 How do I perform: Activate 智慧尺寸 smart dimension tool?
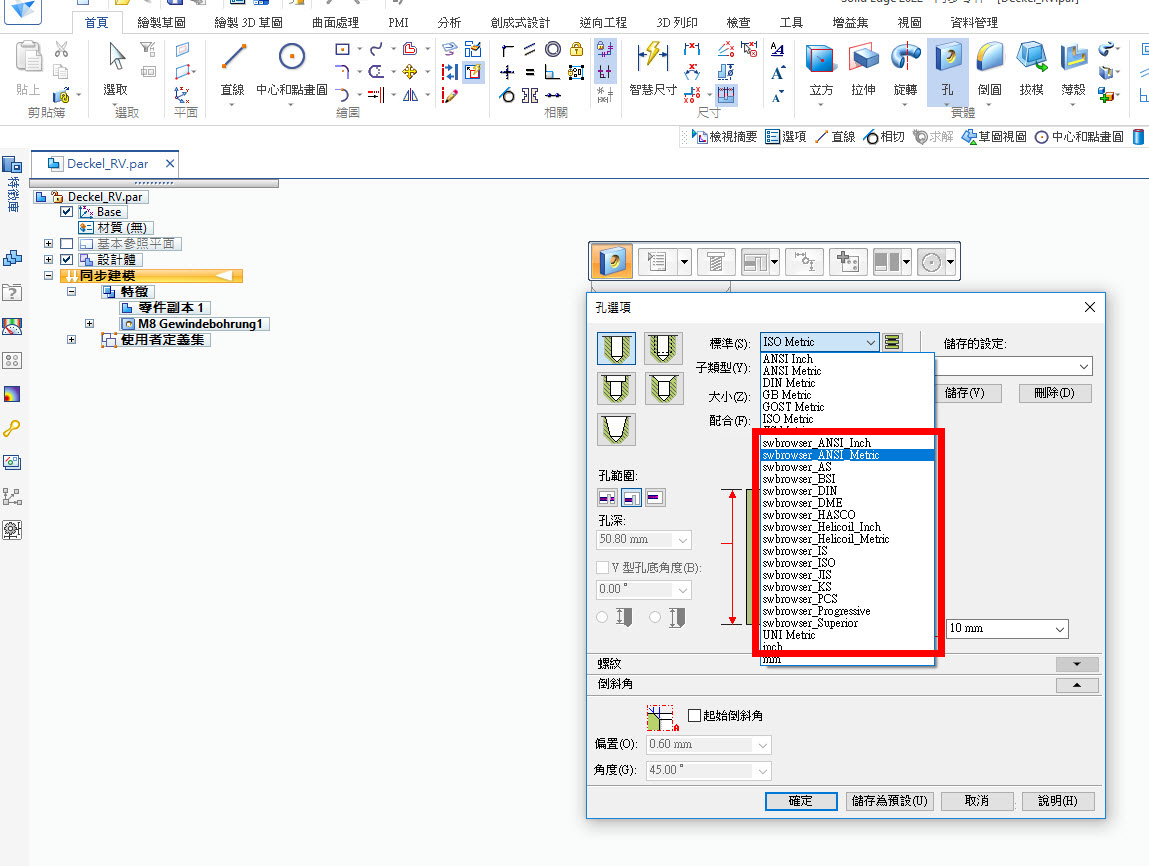tap(652, 70)
